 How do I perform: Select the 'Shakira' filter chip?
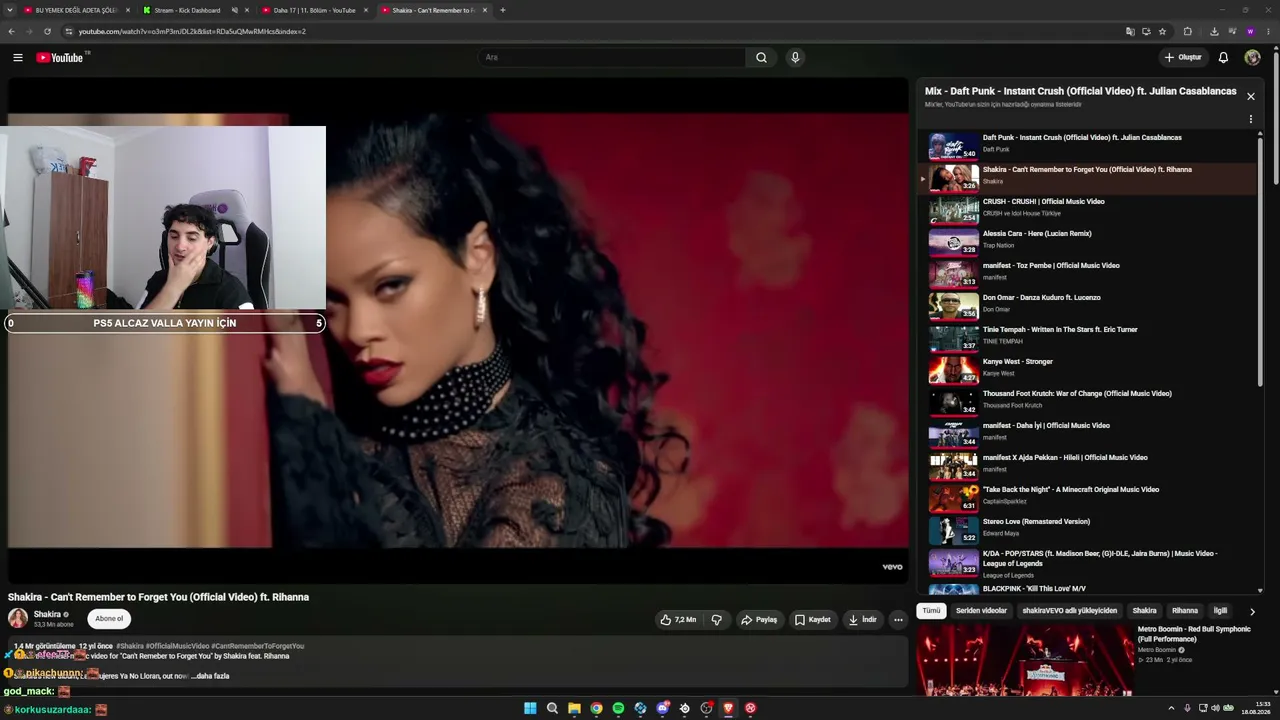1144,611
